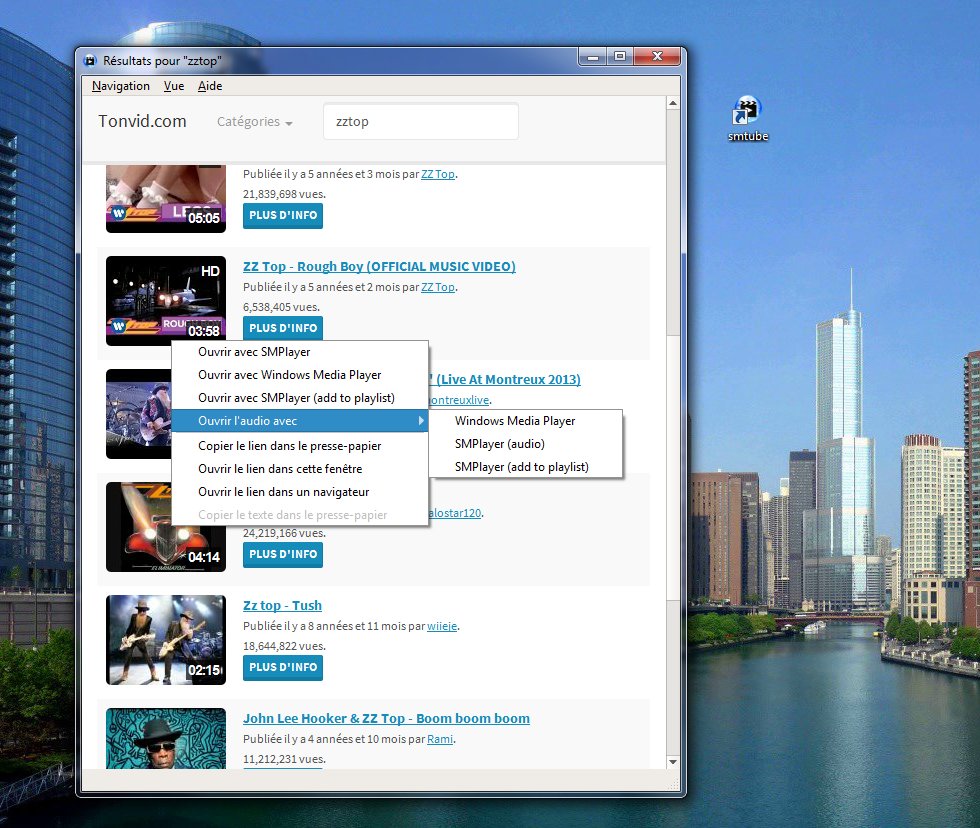
Task: Click the zztop search field
Action: point(421,121)
